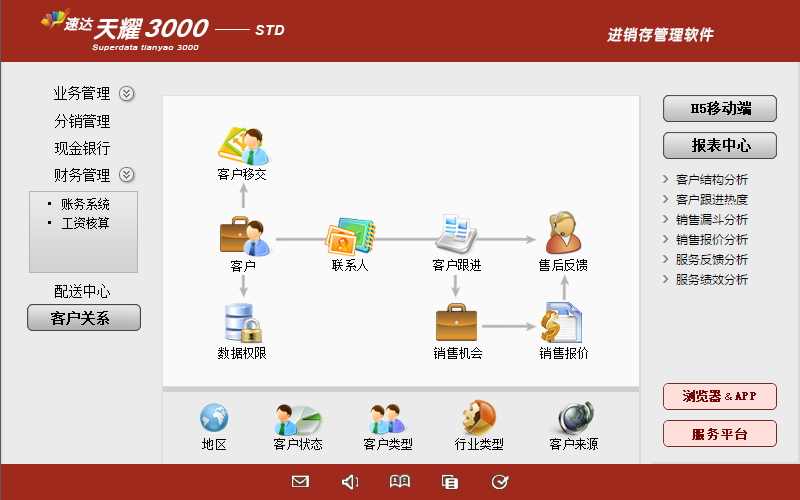This screenshot has height=500, width=800.
Task: Open the 销售机会 briefcase icon
Action: pyautogui.click(x=457, y=324)
